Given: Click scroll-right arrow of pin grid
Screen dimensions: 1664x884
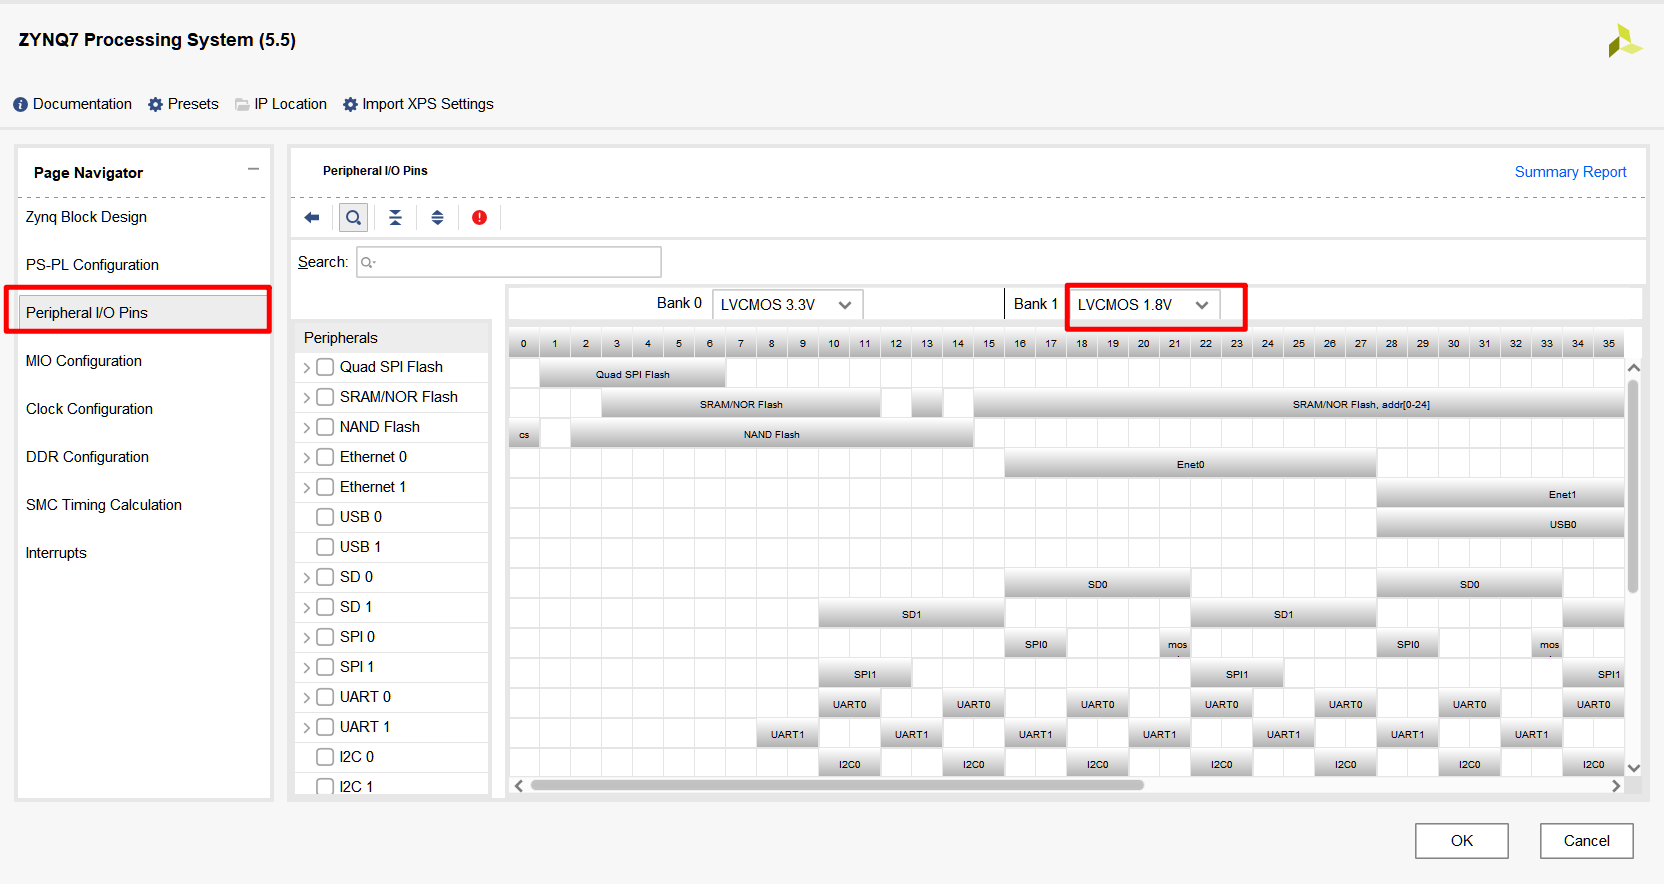Looking at the screenshot, I should (x=1616, y=786).
